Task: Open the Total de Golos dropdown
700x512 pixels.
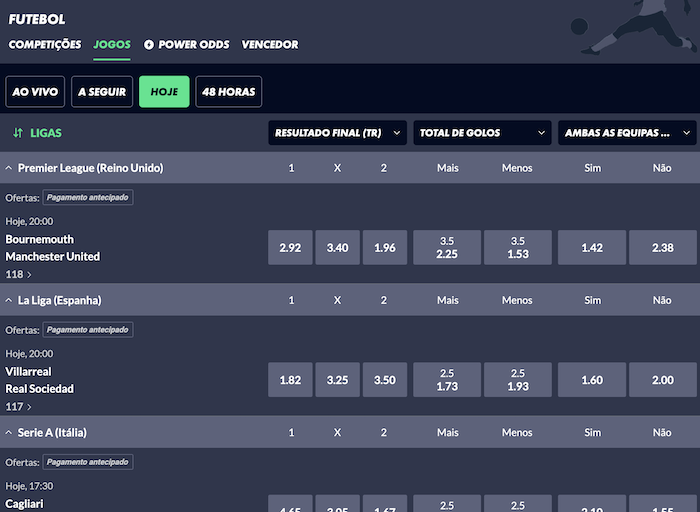Action: point(482,132)
